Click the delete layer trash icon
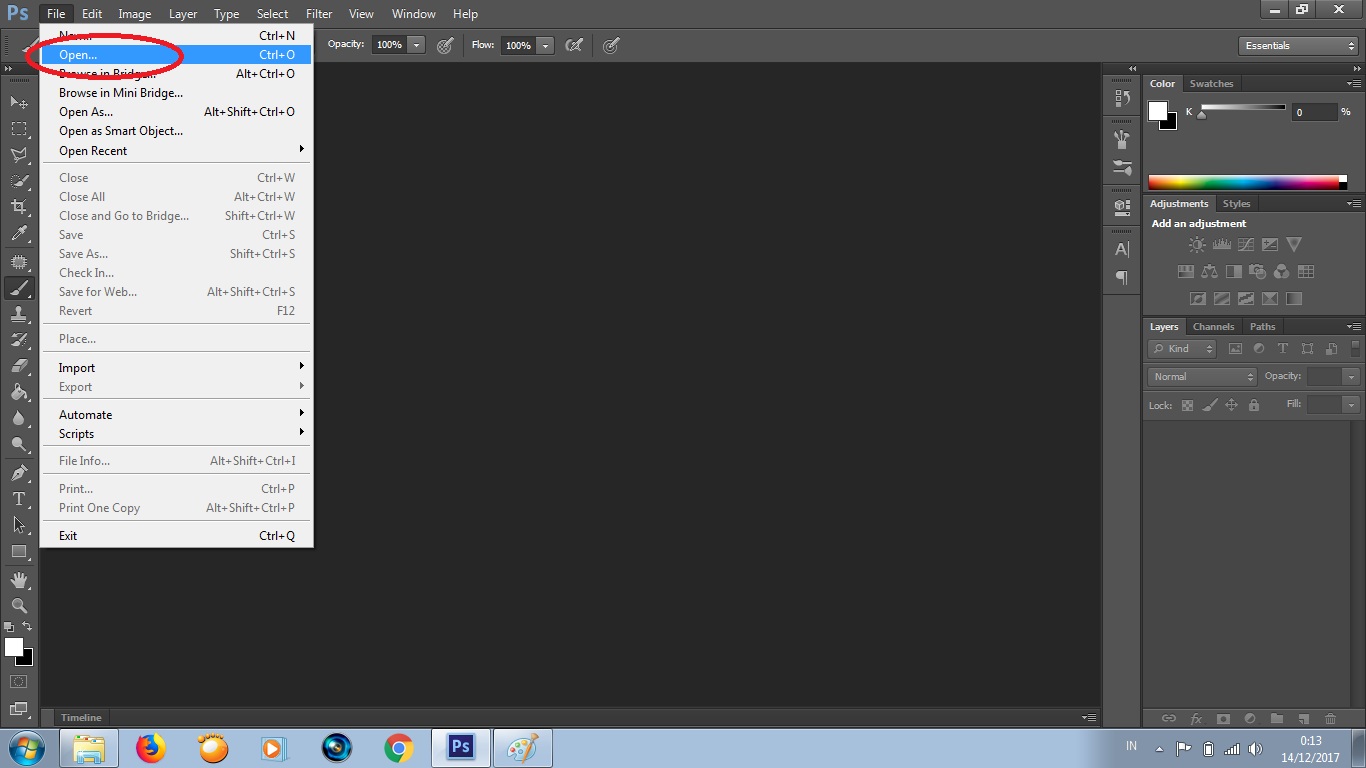The image size is (1366, 768). point(1330,718)
